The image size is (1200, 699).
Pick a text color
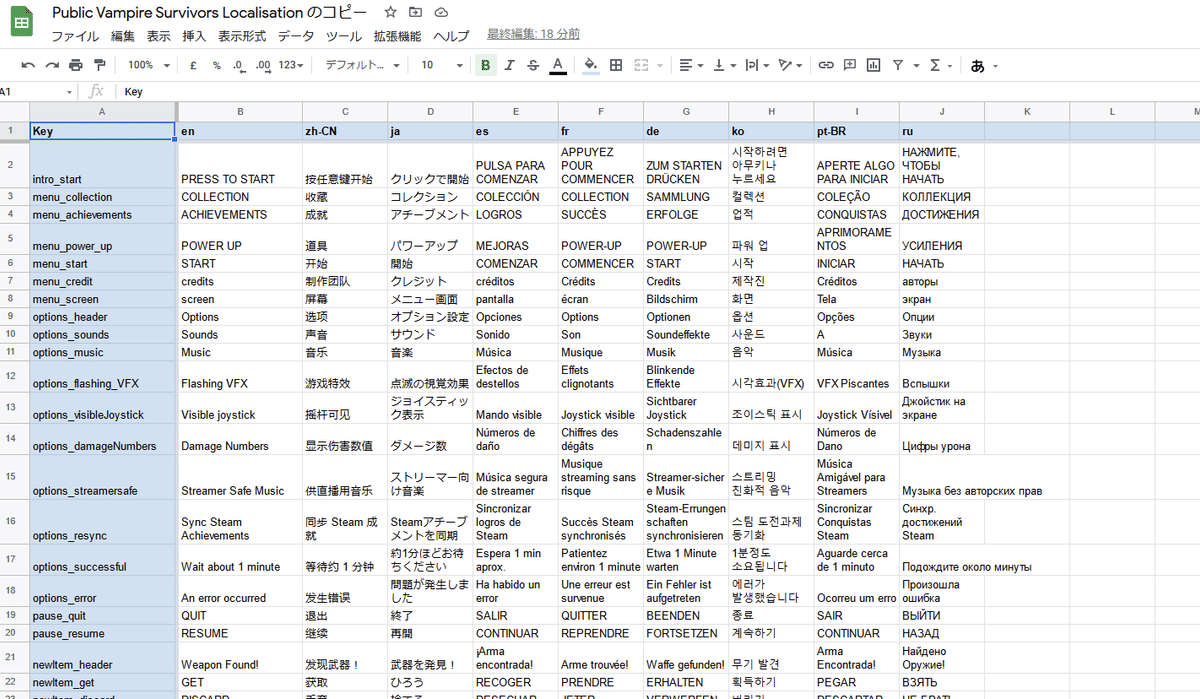[558, 65]
